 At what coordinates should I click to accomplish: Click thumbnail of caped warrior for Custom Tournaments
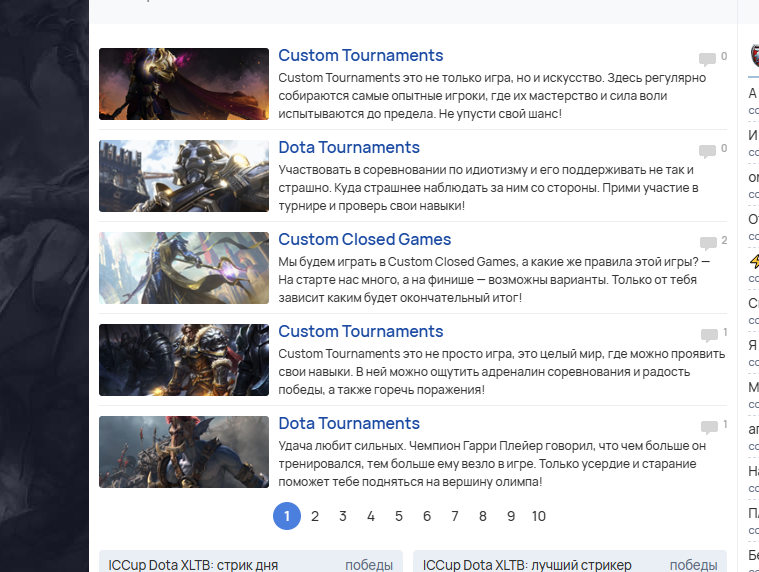pyautogui.click(x=184, y=84)
